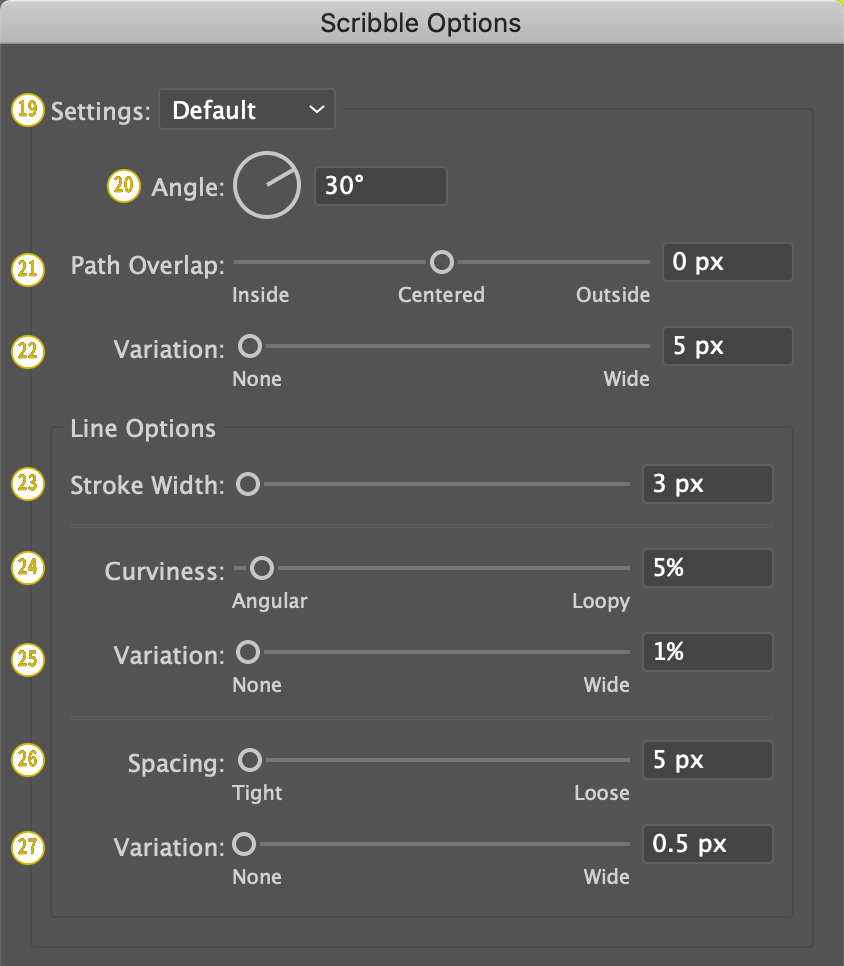
Task: Click the Curviness Variation field showing 1%
Action: point(707,652)
